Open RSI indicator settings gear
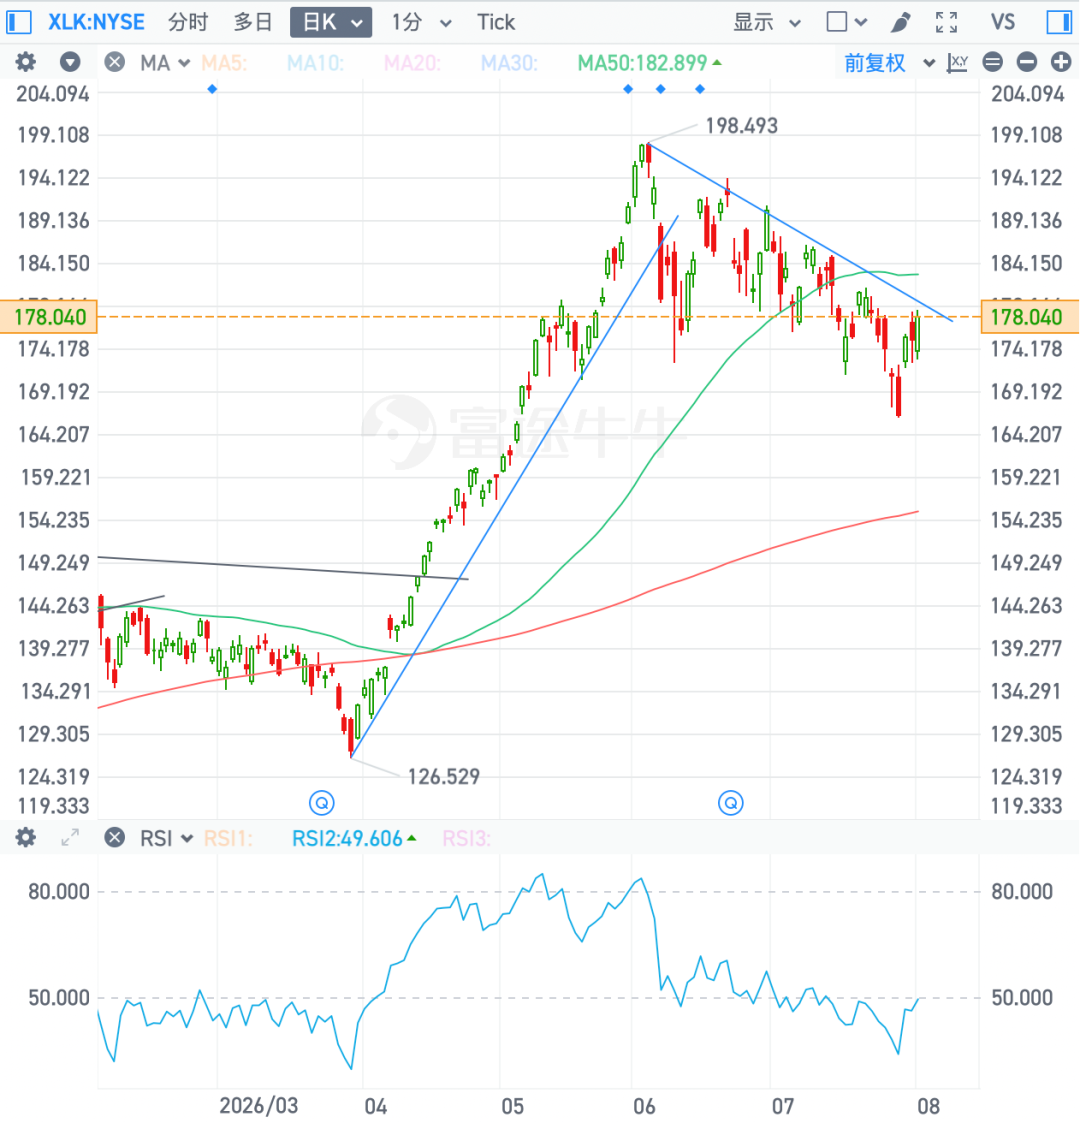The width and height of the screenshot is (1080, 1123). pyautogui.click(x=26, y=837)
